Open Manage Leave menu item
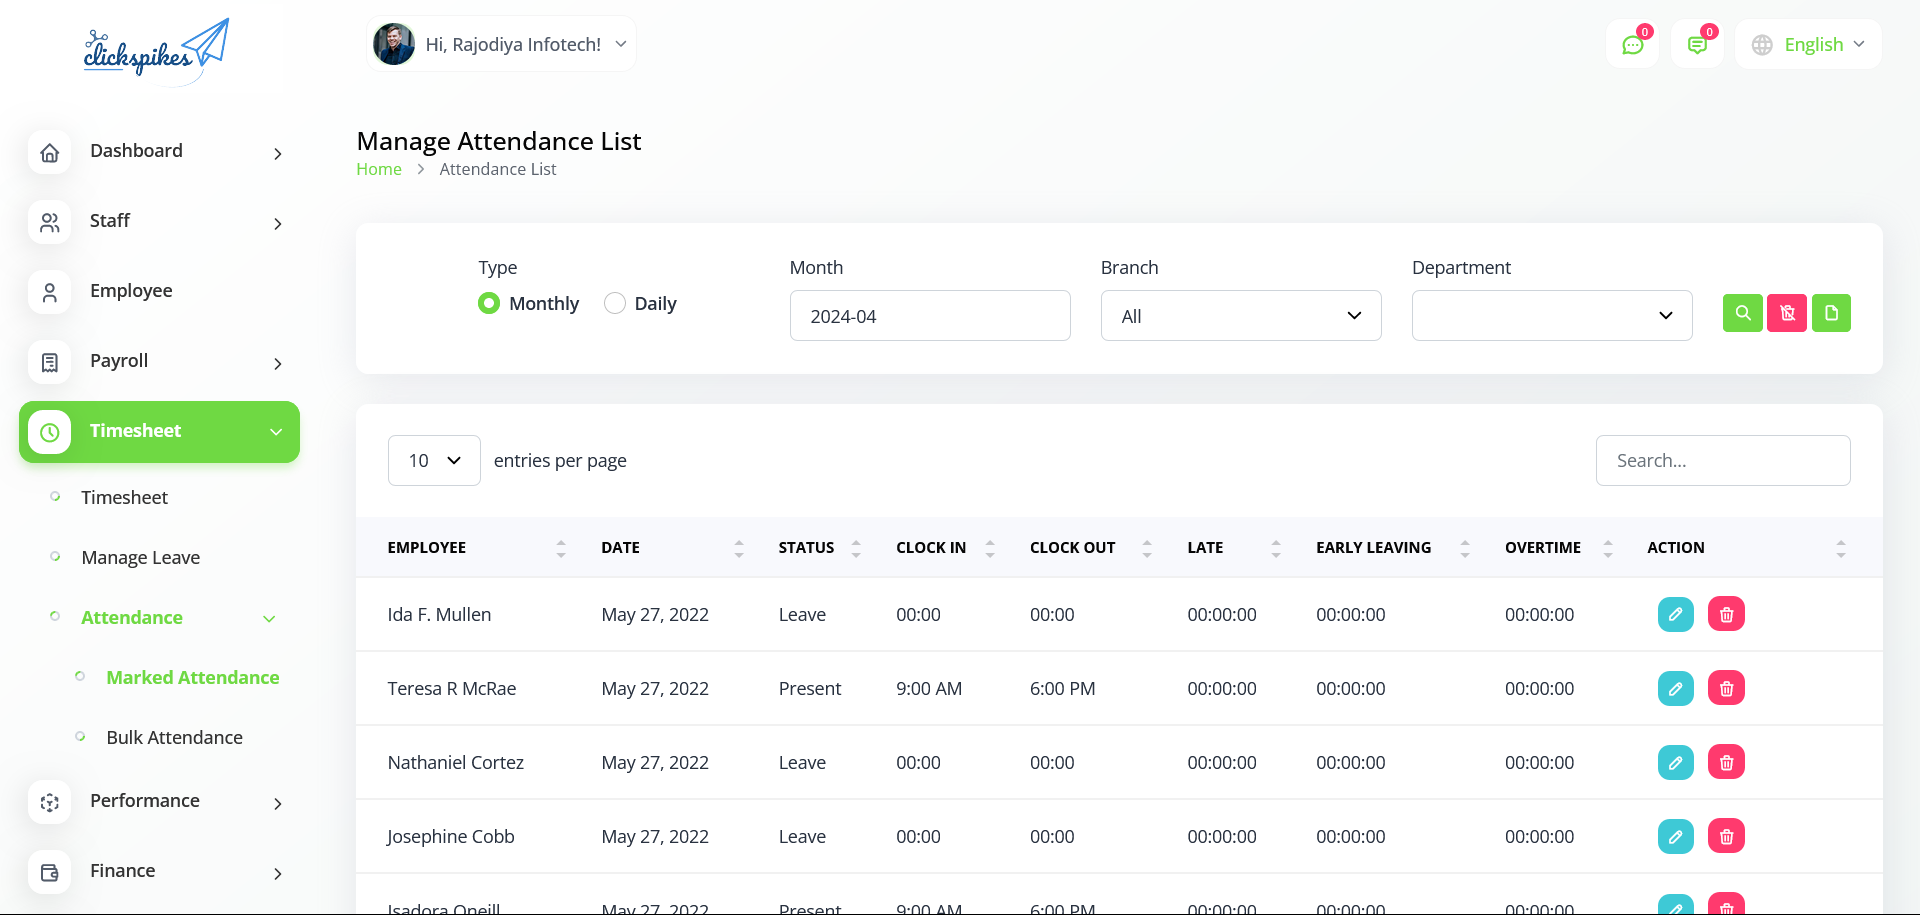 [x=140, y=557]
